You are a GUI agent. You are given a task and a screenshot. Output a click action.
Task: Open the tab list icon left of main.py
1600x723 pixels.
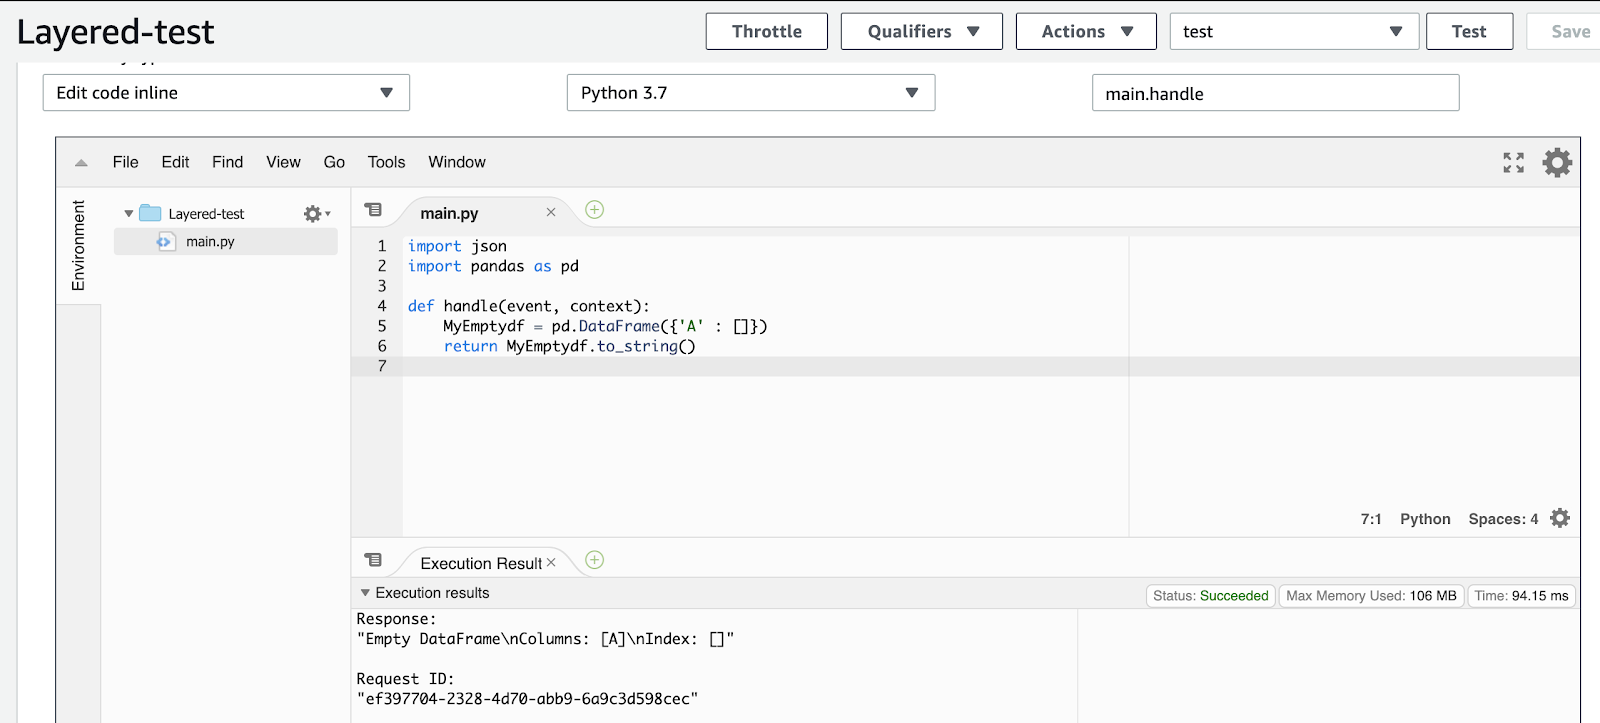tap(373, 210)
